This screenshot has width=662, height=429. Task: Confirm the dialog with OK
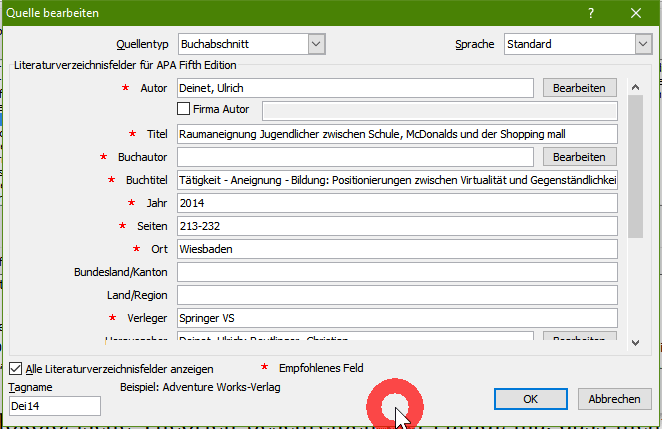pos(531,399)
